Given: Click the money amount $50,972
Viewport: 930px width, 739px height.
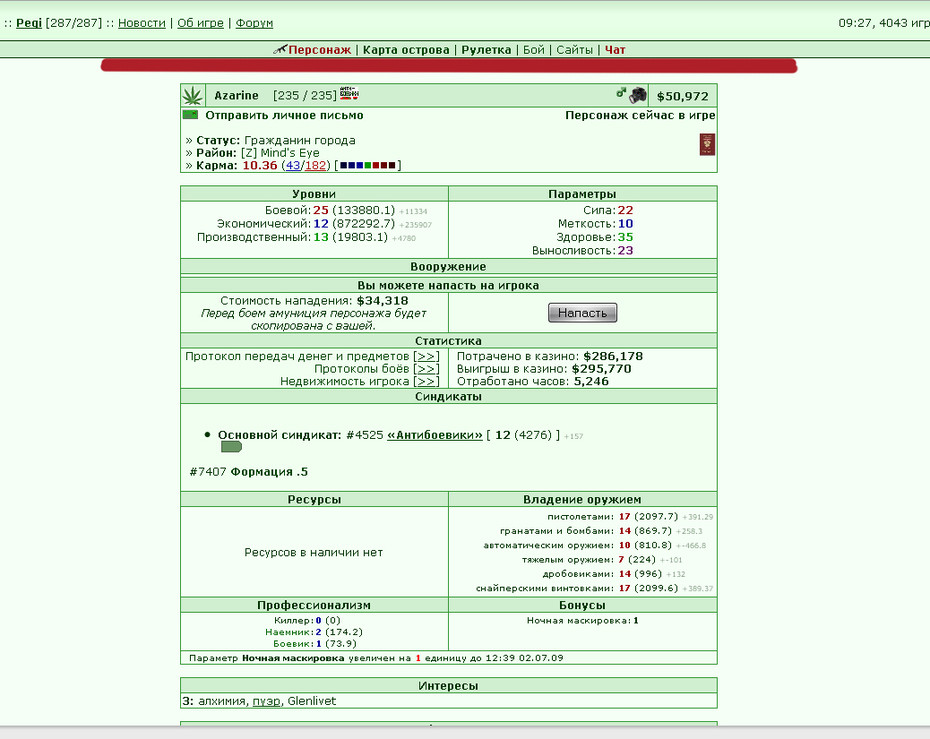Looking at the screenshot, I should [682, 96].
